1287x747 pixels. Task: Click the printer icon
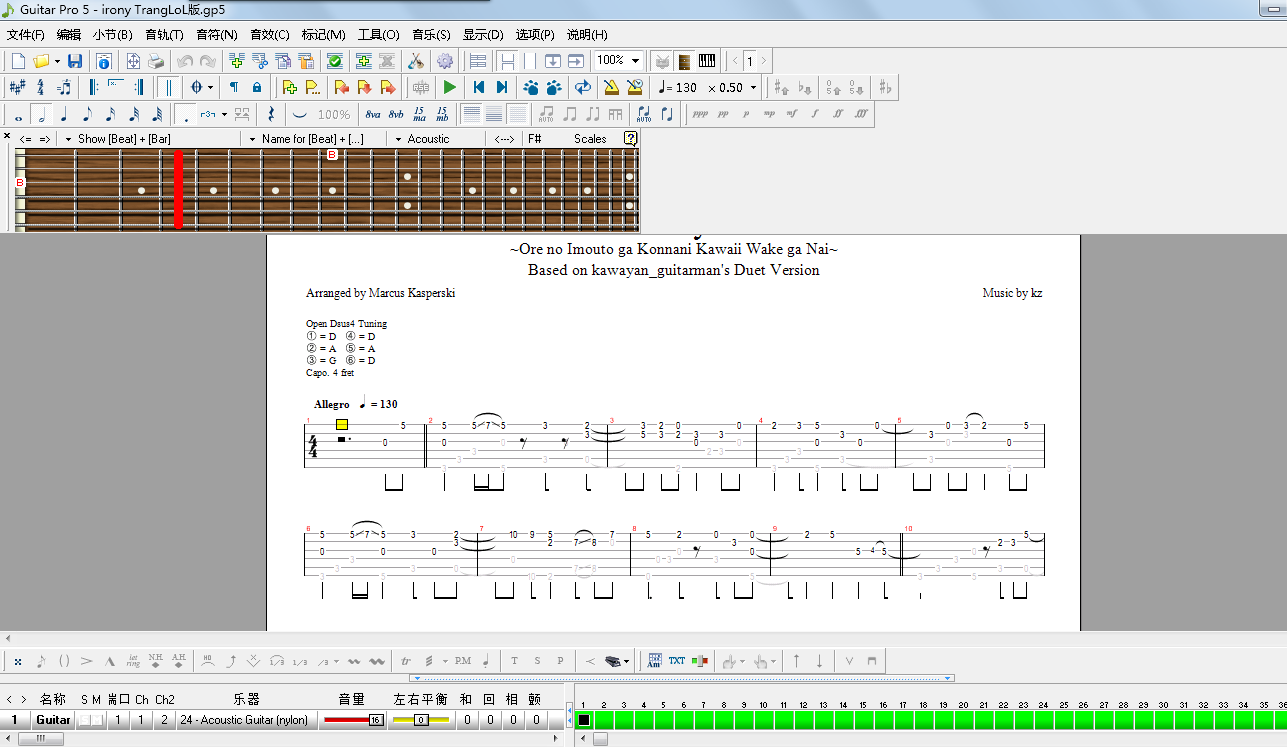[156, 61]
